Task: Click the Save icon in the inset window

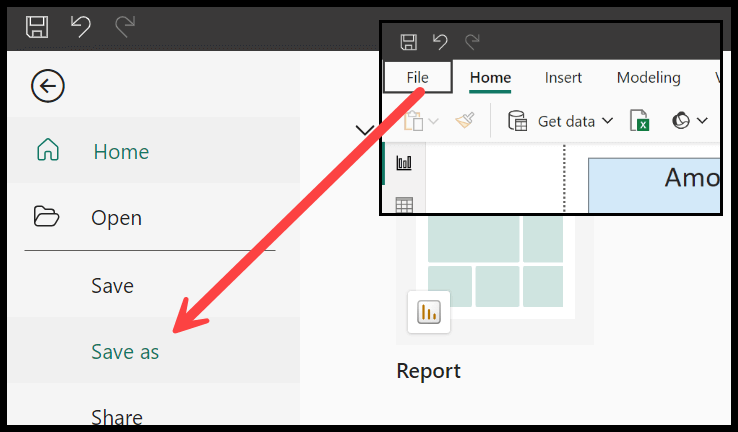Action: 409,42
